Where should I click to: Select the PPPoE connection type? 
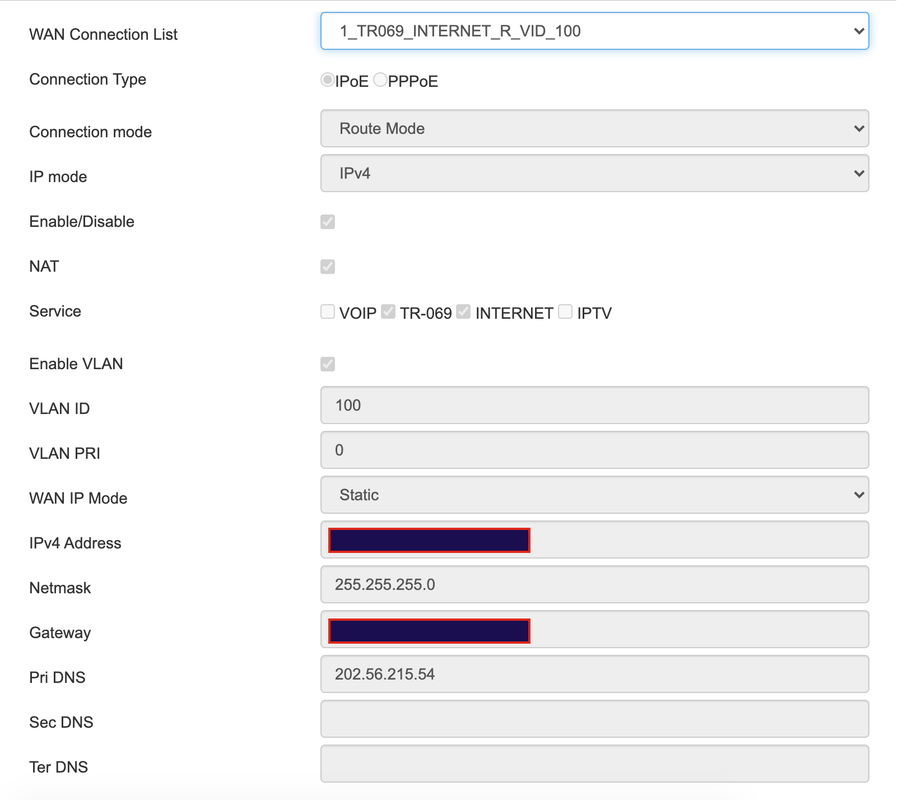[x=380, y=80]
